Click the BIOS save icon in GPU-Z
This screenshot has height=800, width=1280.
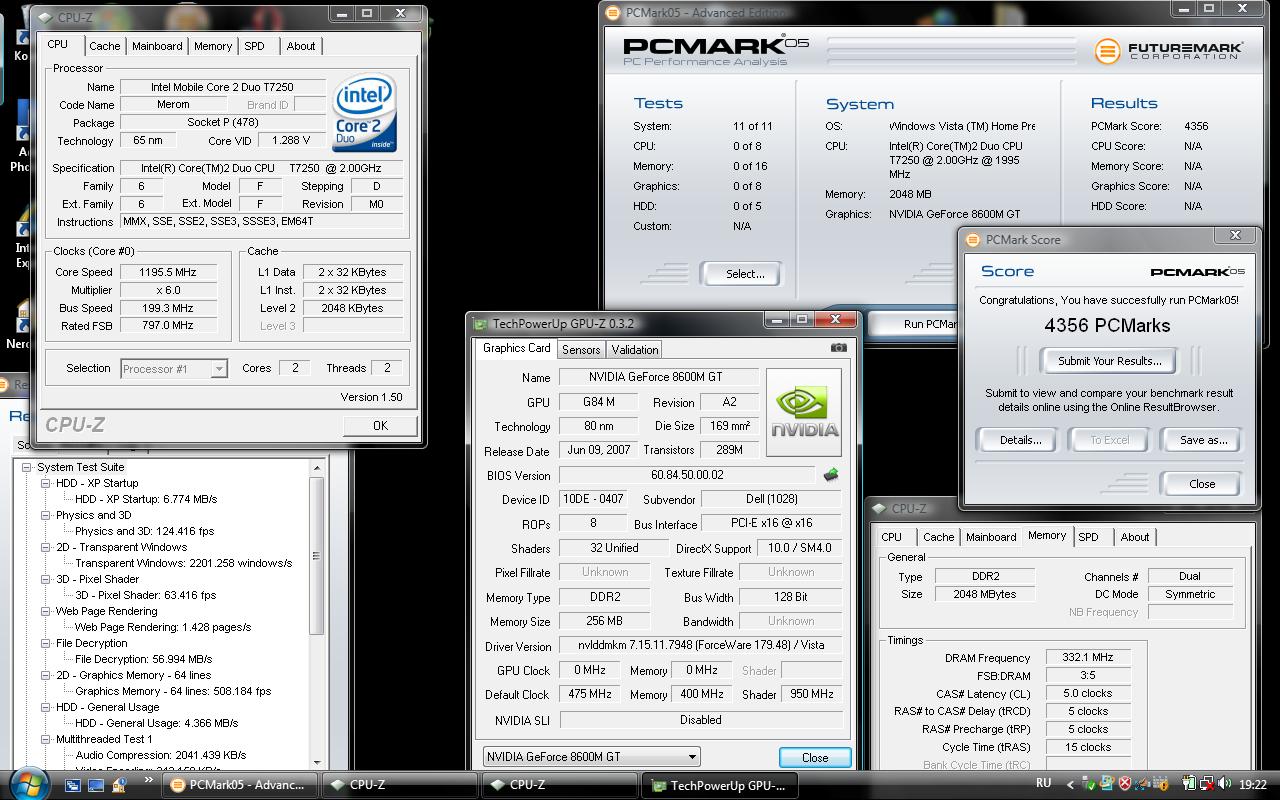coord(830,475)
